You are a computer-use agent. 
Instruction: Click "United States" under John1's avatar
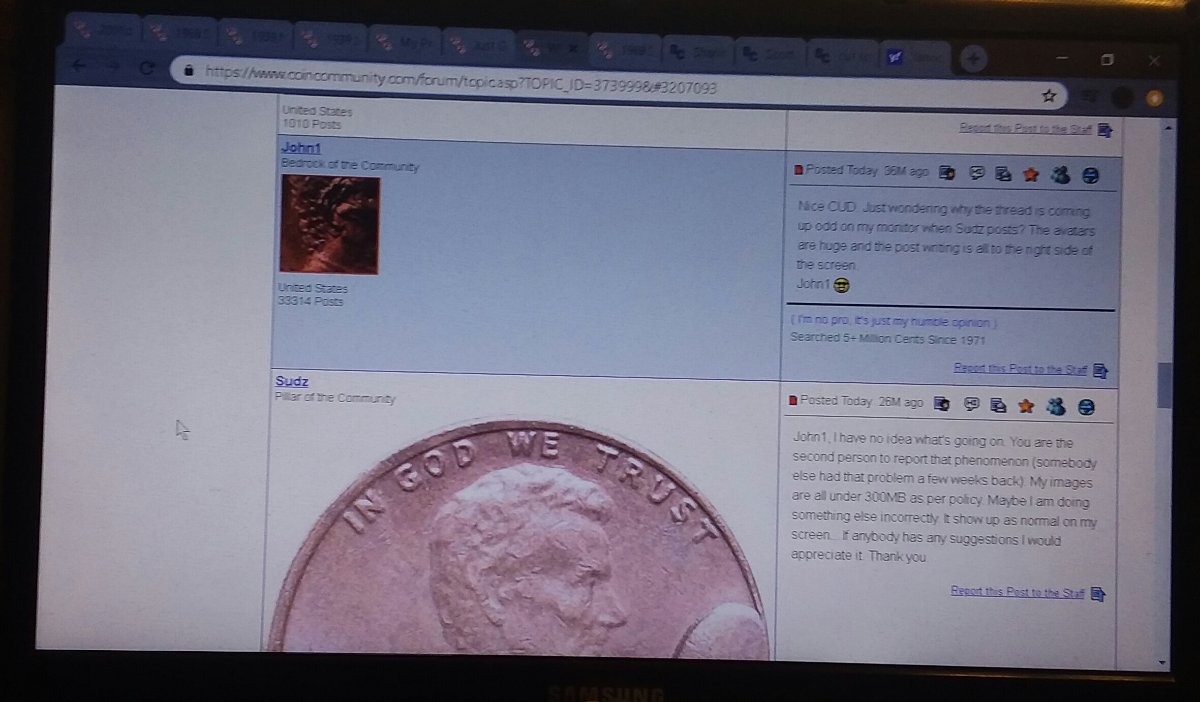tap(314, 288)
